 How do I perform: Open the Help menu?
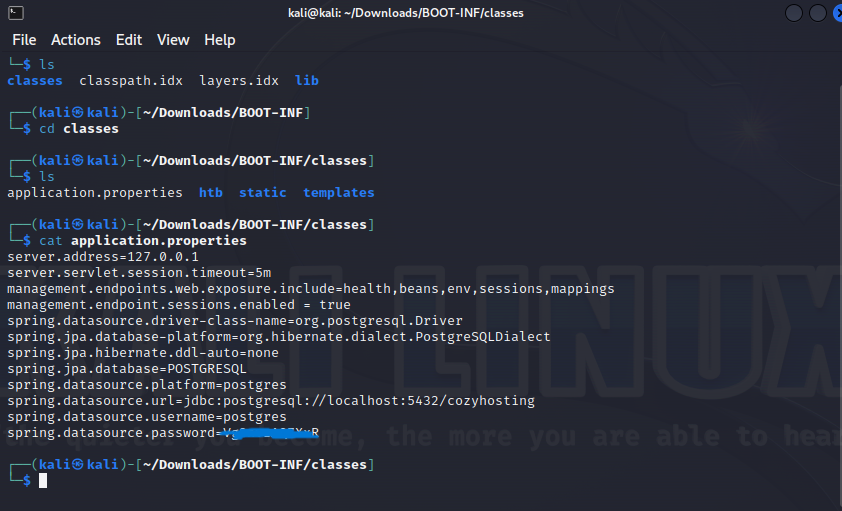[x=220, y=40]
